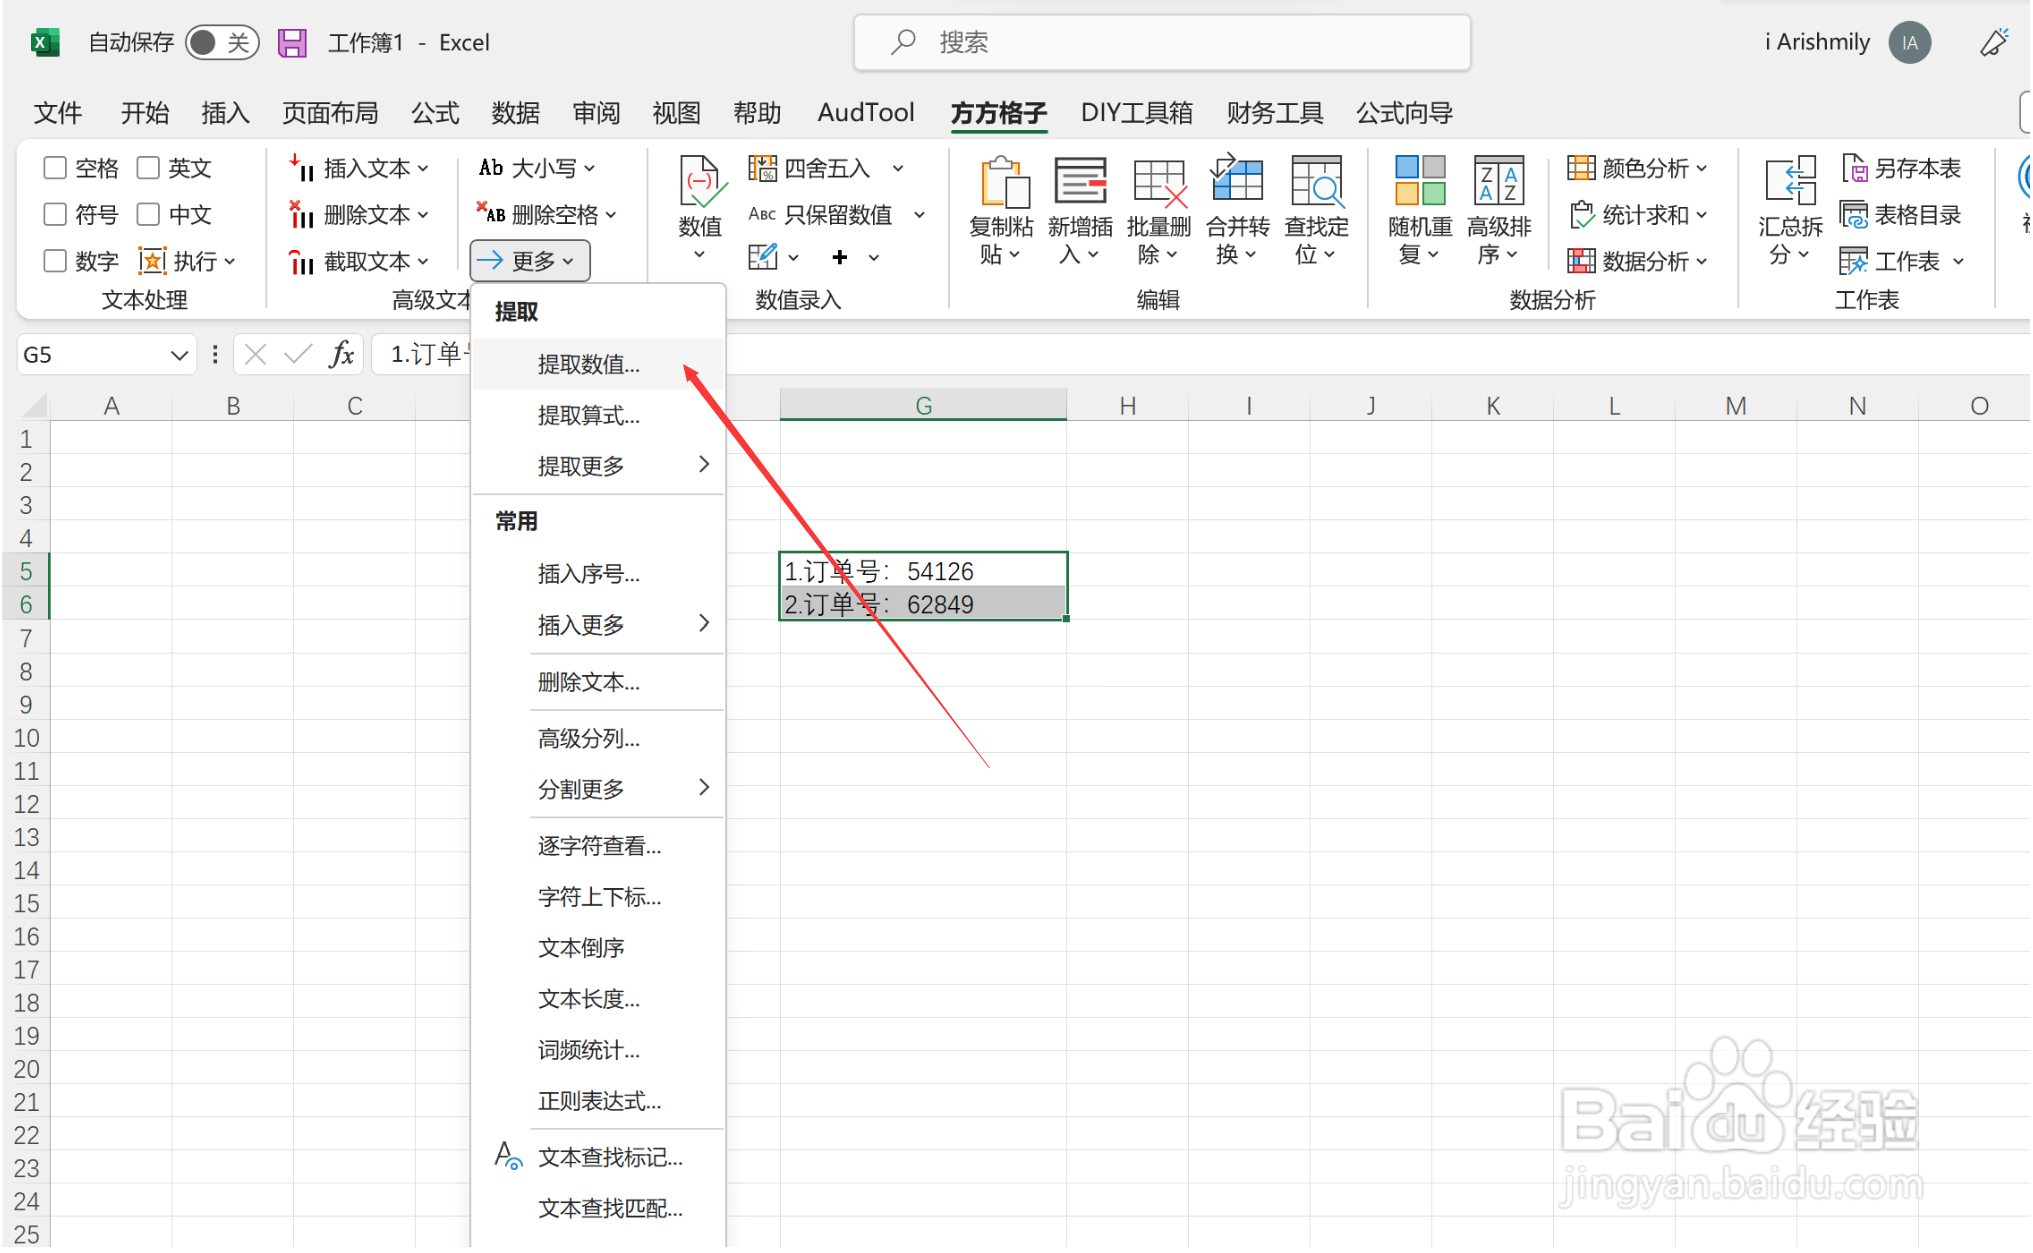Image resolution: width=2033 pixels, height=1253 pixels.
Task: Toggle the 自动保存 switch
Action: click(x=222, y=42)
